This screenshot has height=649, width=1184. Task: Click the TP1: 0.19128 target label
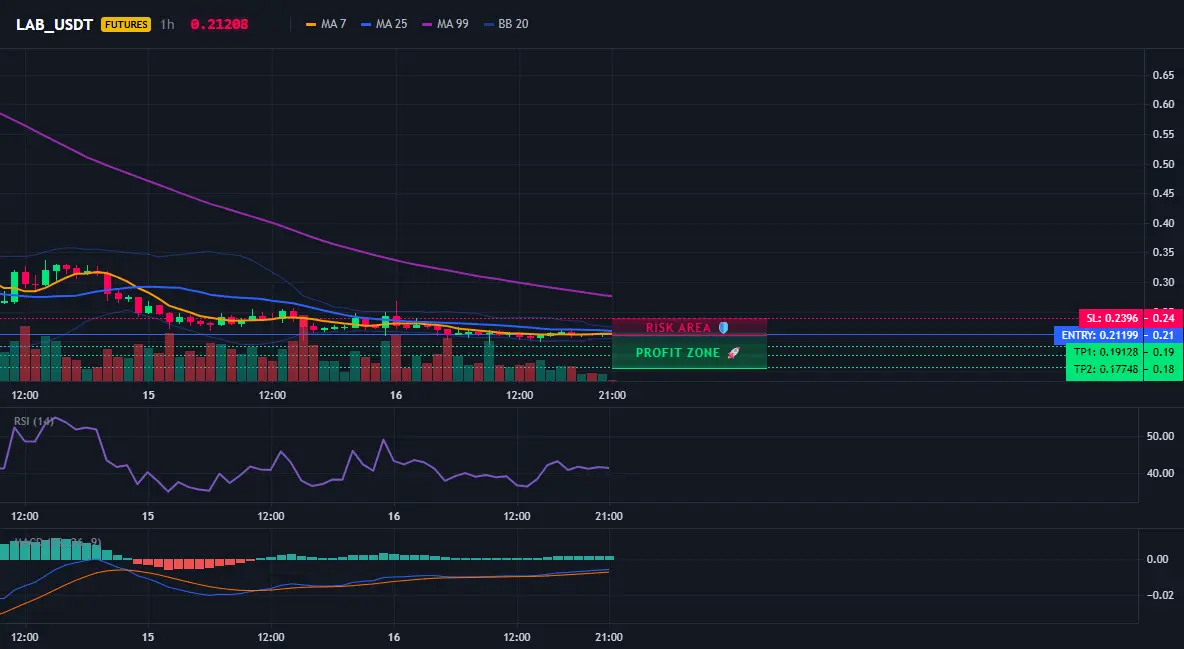1105,352
